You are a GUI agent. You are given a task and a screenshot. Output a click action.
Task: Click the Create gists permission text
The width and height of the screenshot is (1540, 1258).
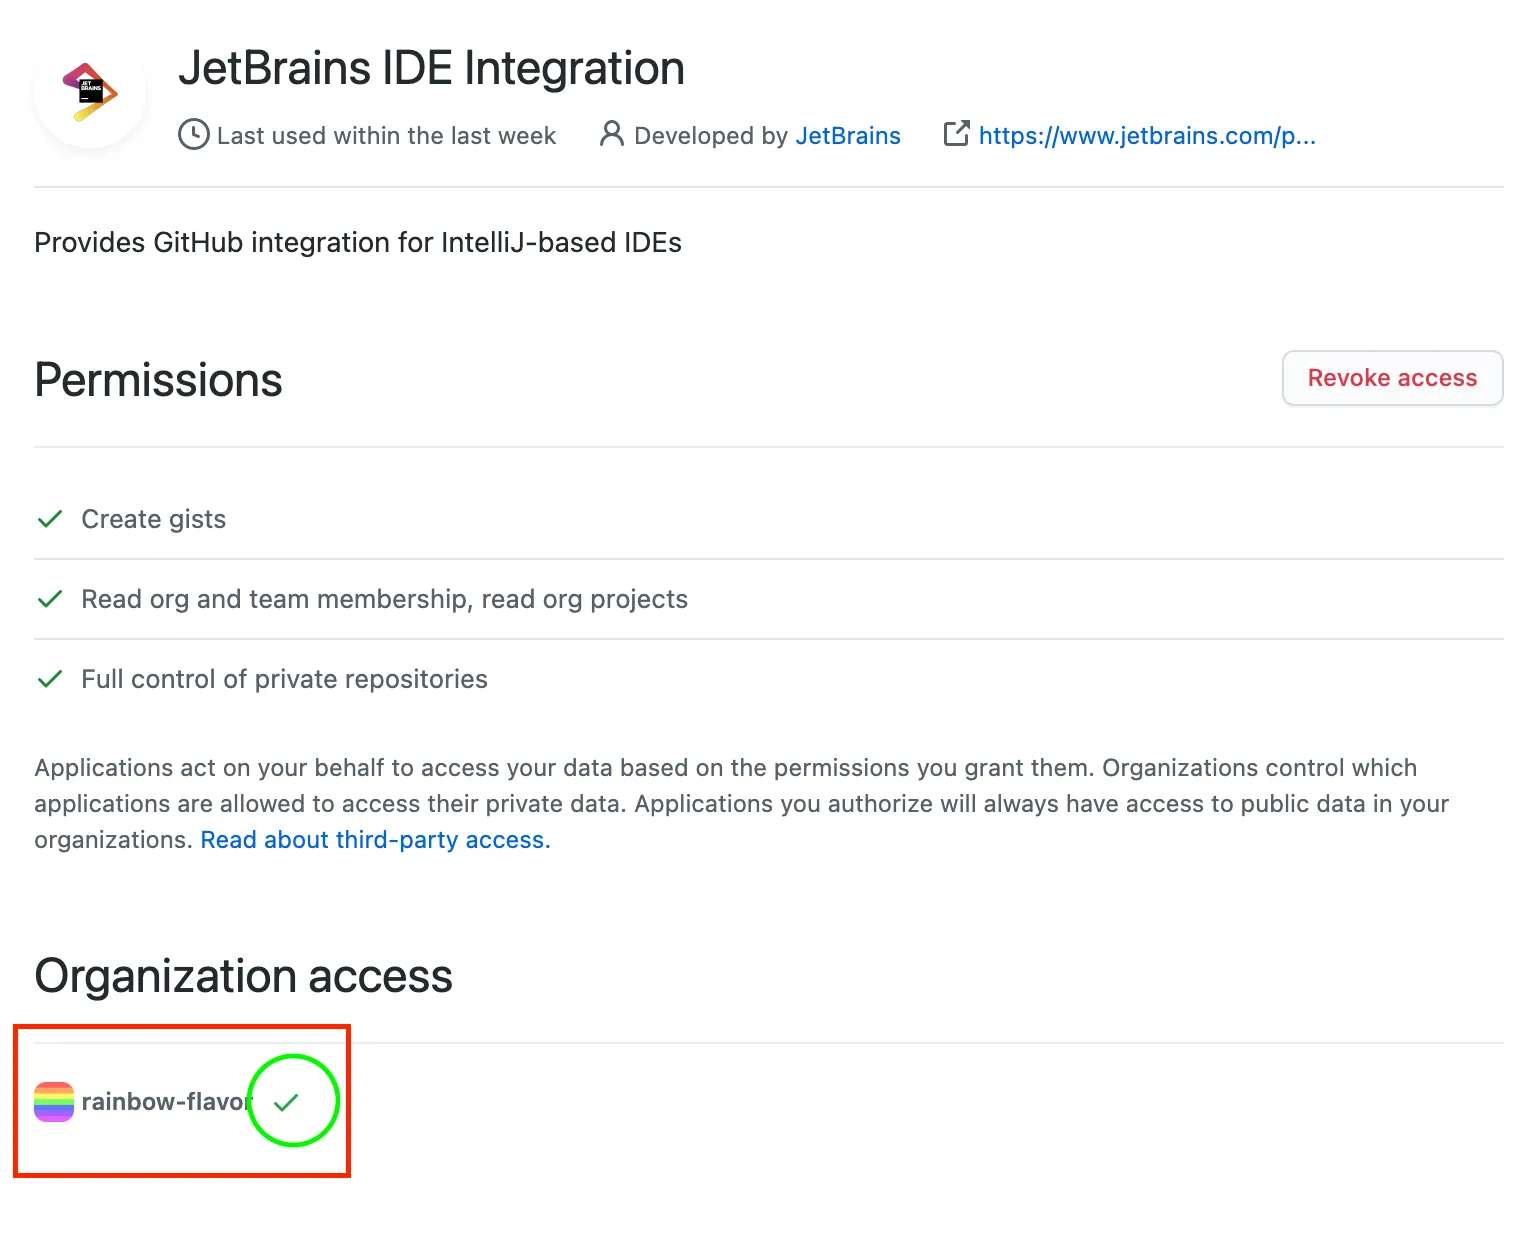[x=153, y=519]
